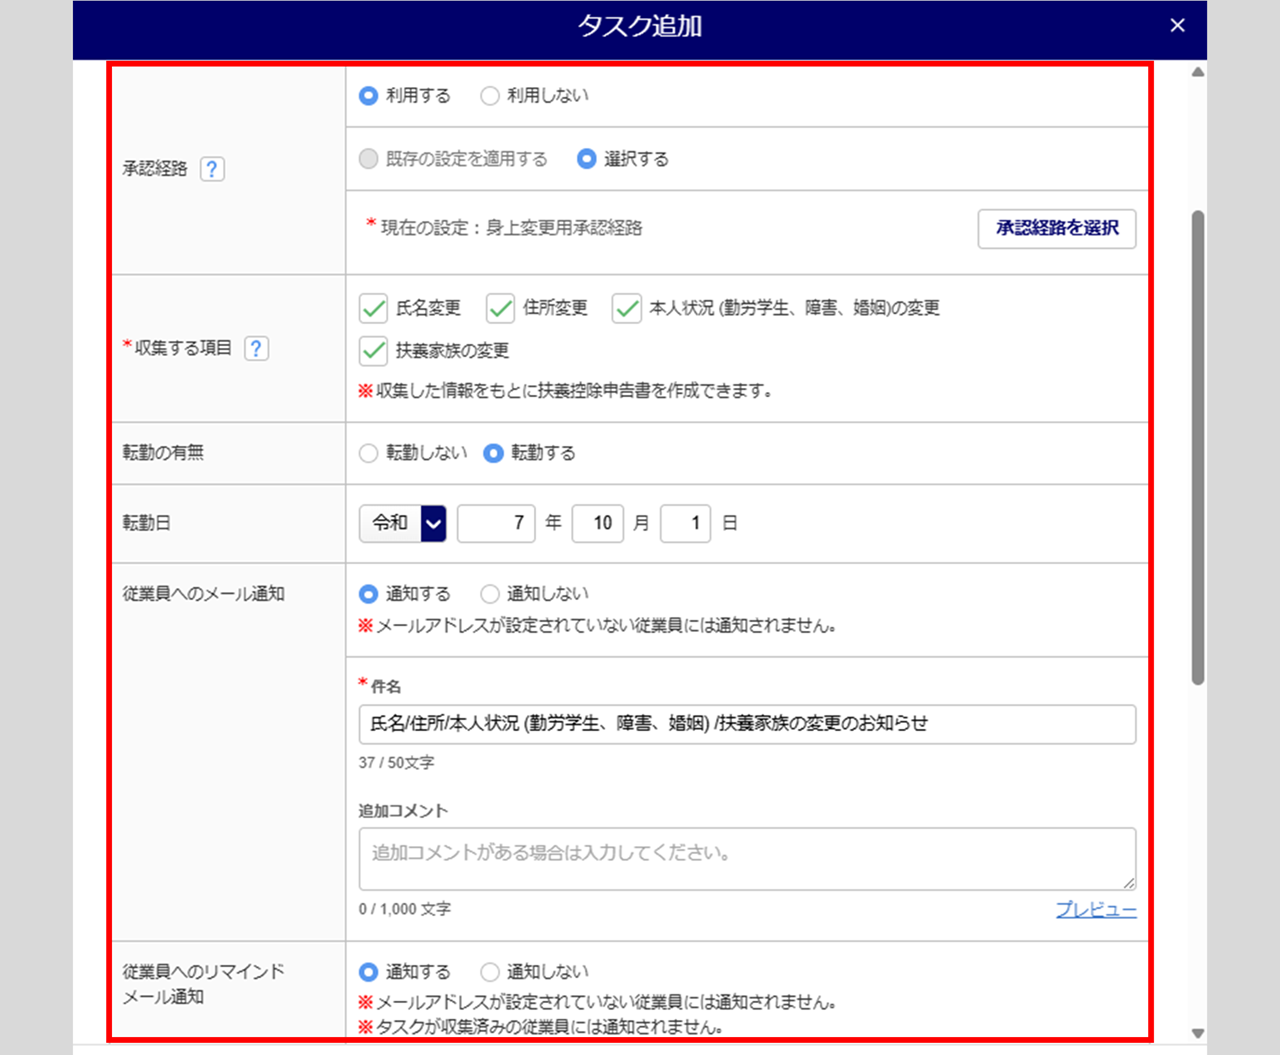Screen dimensions: 1280x1055
Task: Choose 通知しない for employee mail notification
Action: (490, 594)
